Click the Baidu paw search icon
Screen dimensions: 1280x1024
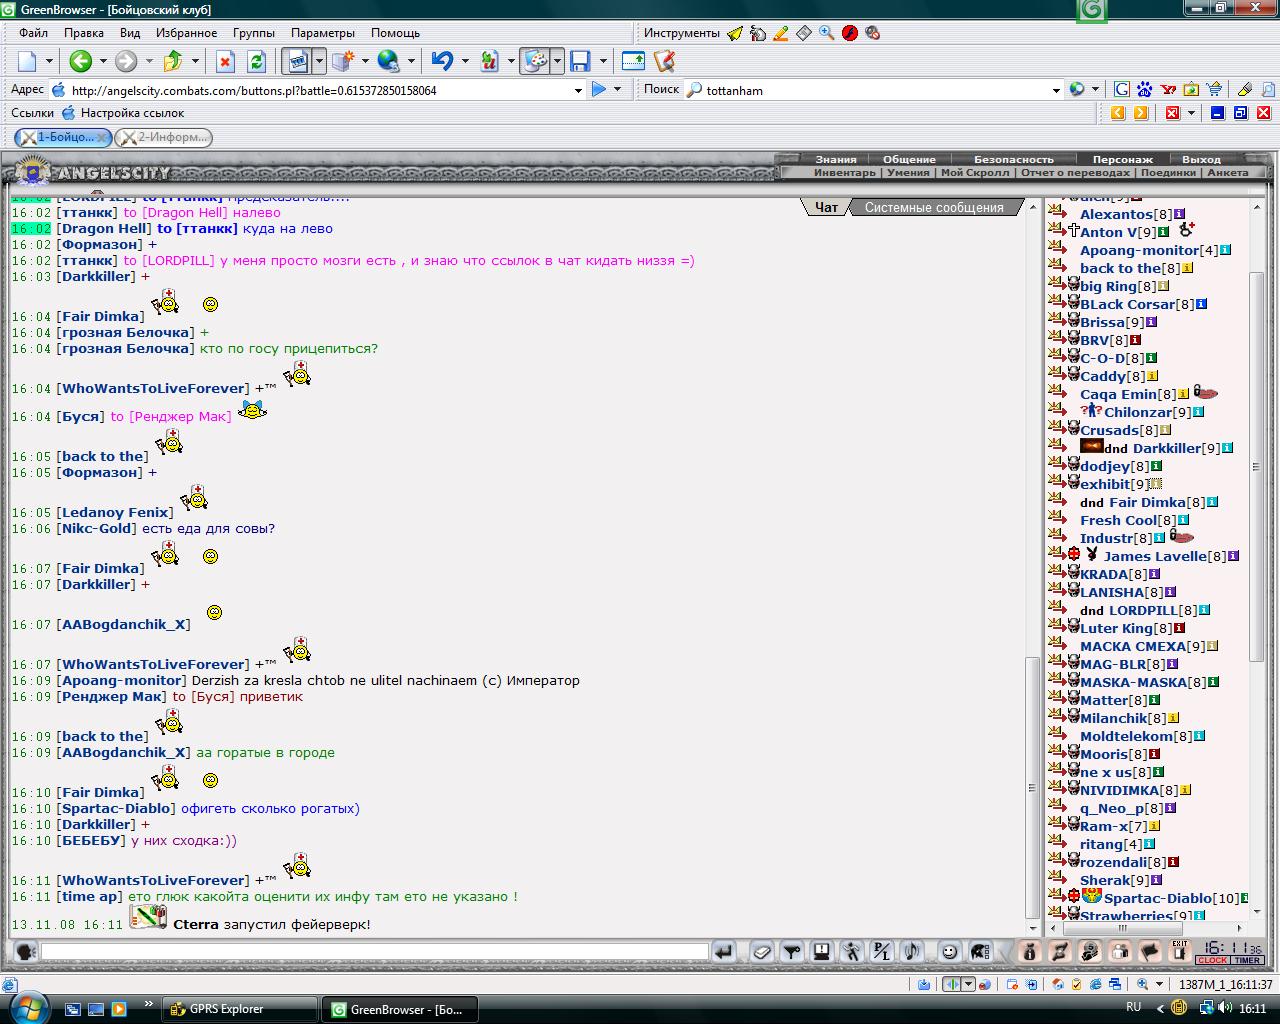coord(1145,89)
